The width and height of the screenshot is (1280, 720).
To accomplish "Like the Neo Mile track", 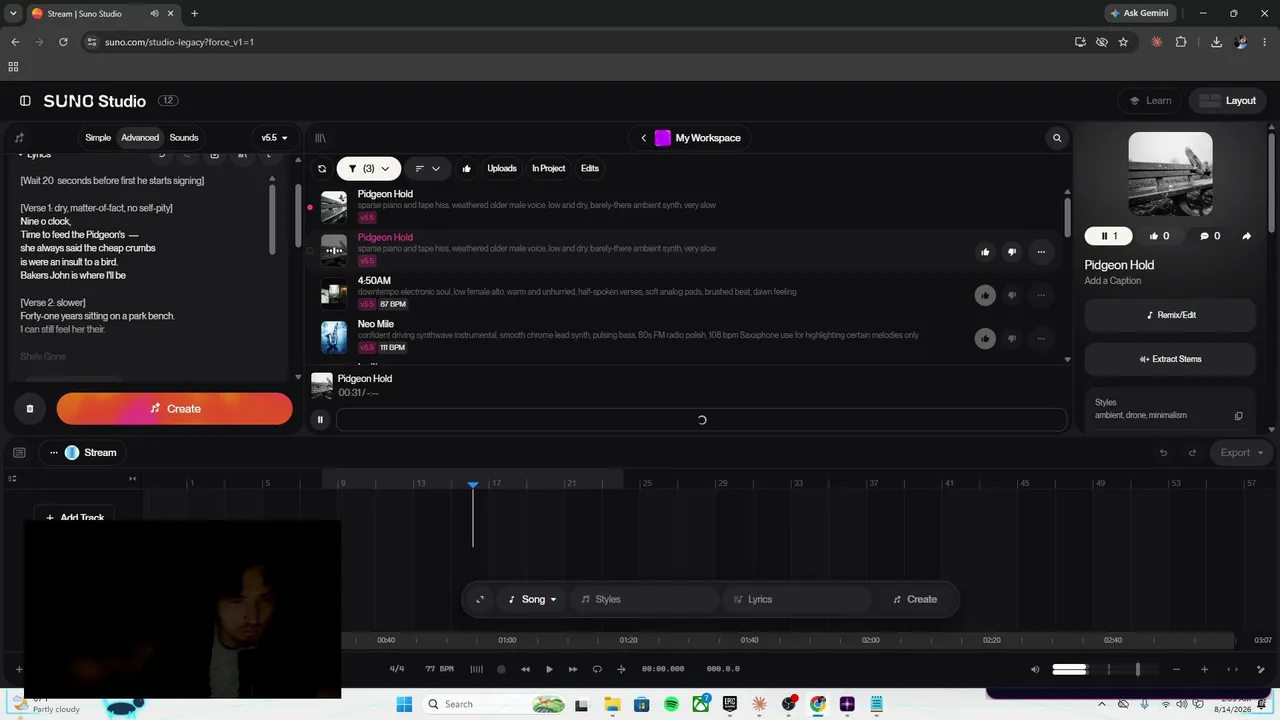I will click(985, 338).
